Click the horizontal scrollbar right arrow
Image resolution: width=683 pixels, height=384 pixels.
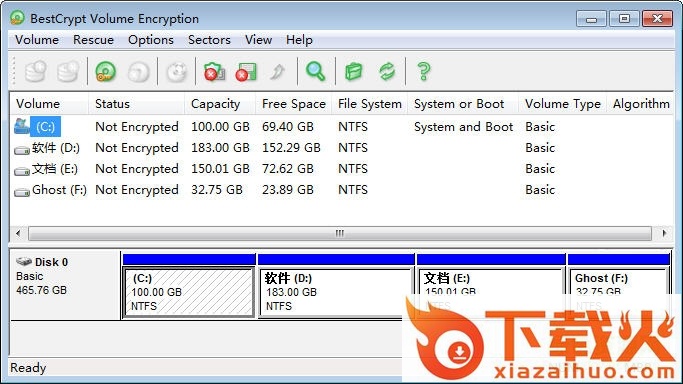[664, 233]
